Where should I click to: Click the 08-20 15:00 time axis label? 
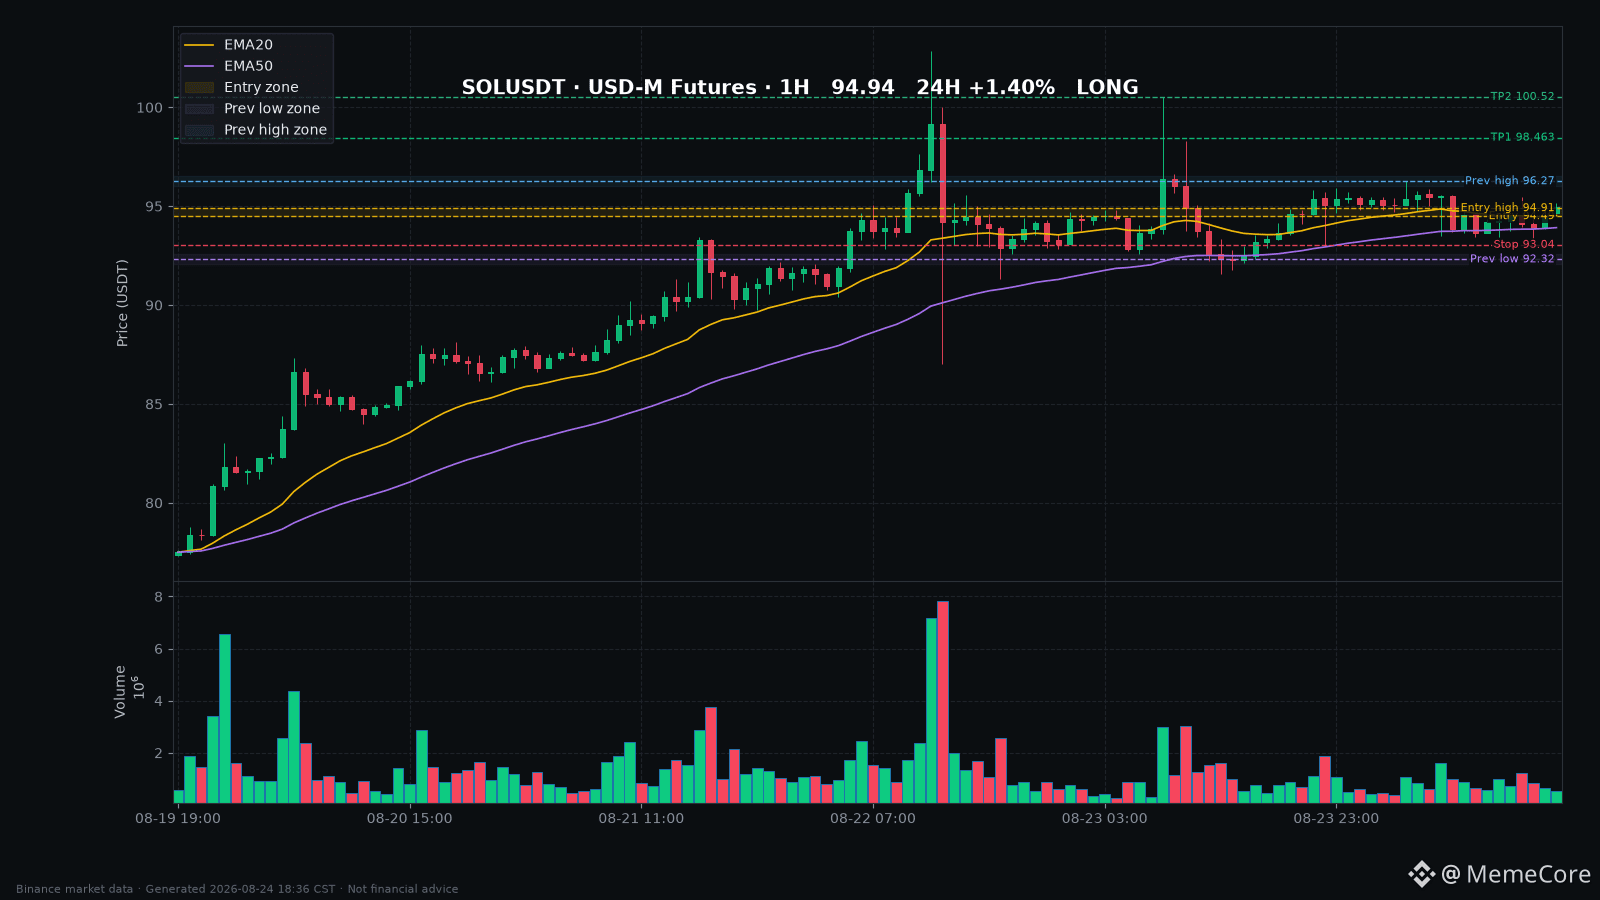(x=409, y=819)
